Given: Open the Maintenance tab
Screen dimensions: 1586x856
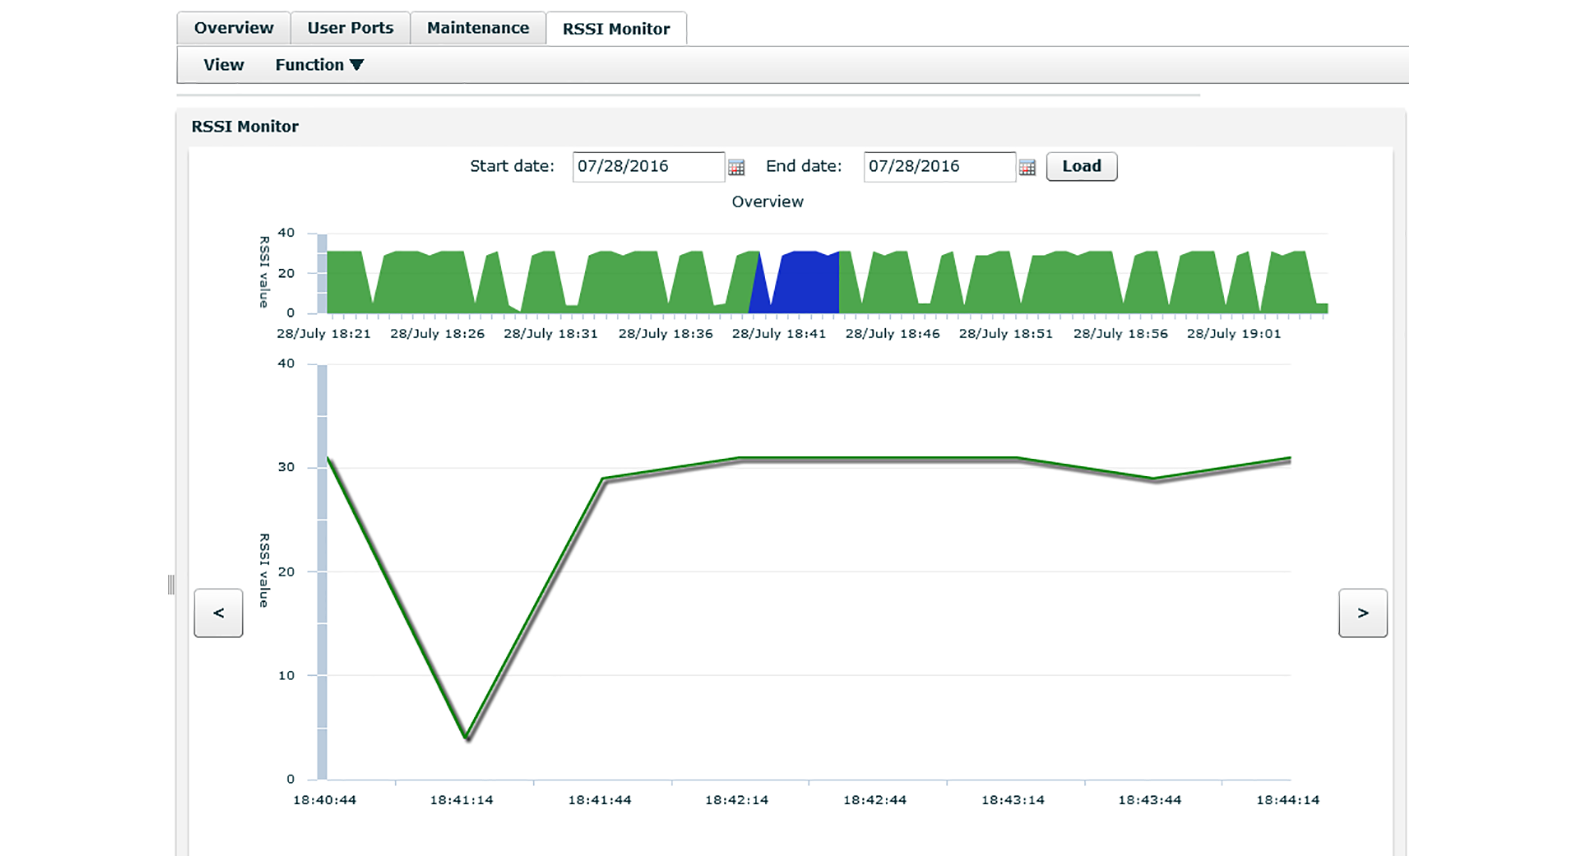Looking at the screenshot, I should (x=478, y=28).
